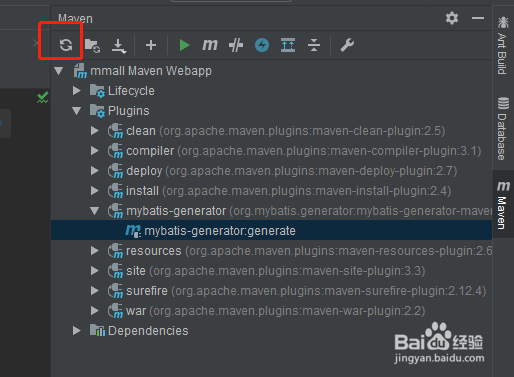The image size is (514, 377).
Task: Select the surefire plugin row
Action: (271, 291)
